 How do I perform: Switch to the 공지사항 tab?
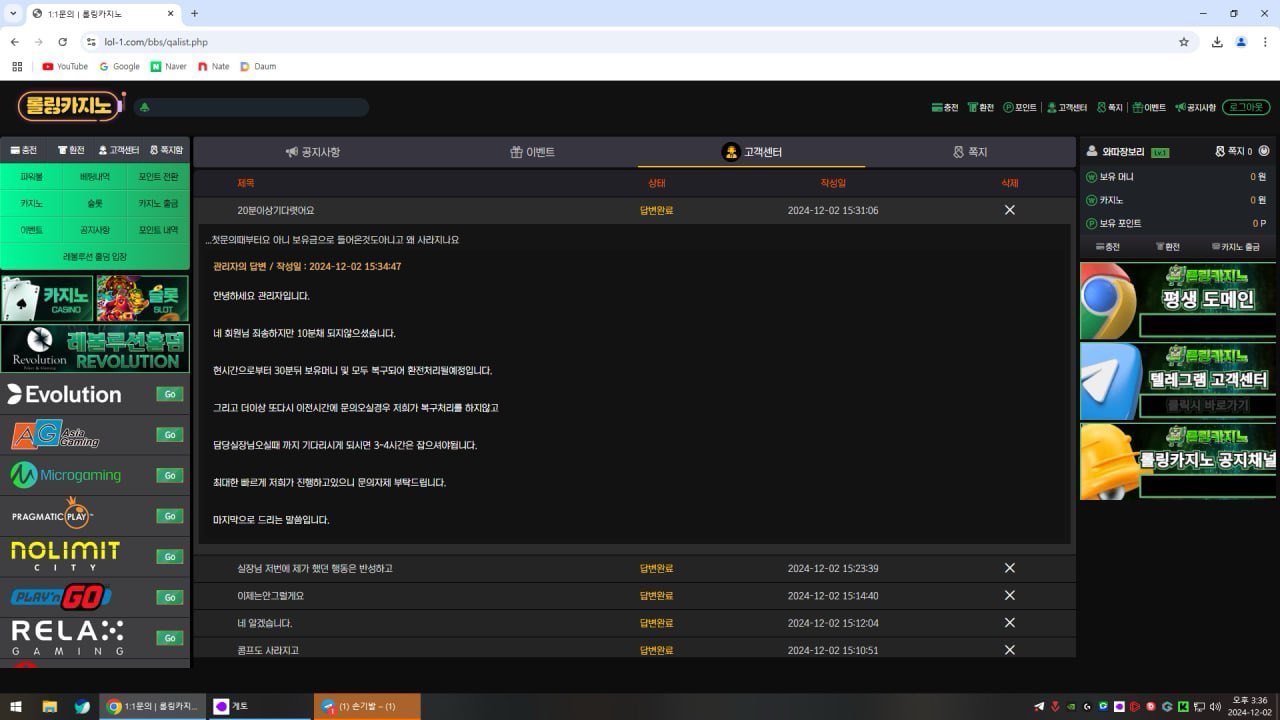313,152
